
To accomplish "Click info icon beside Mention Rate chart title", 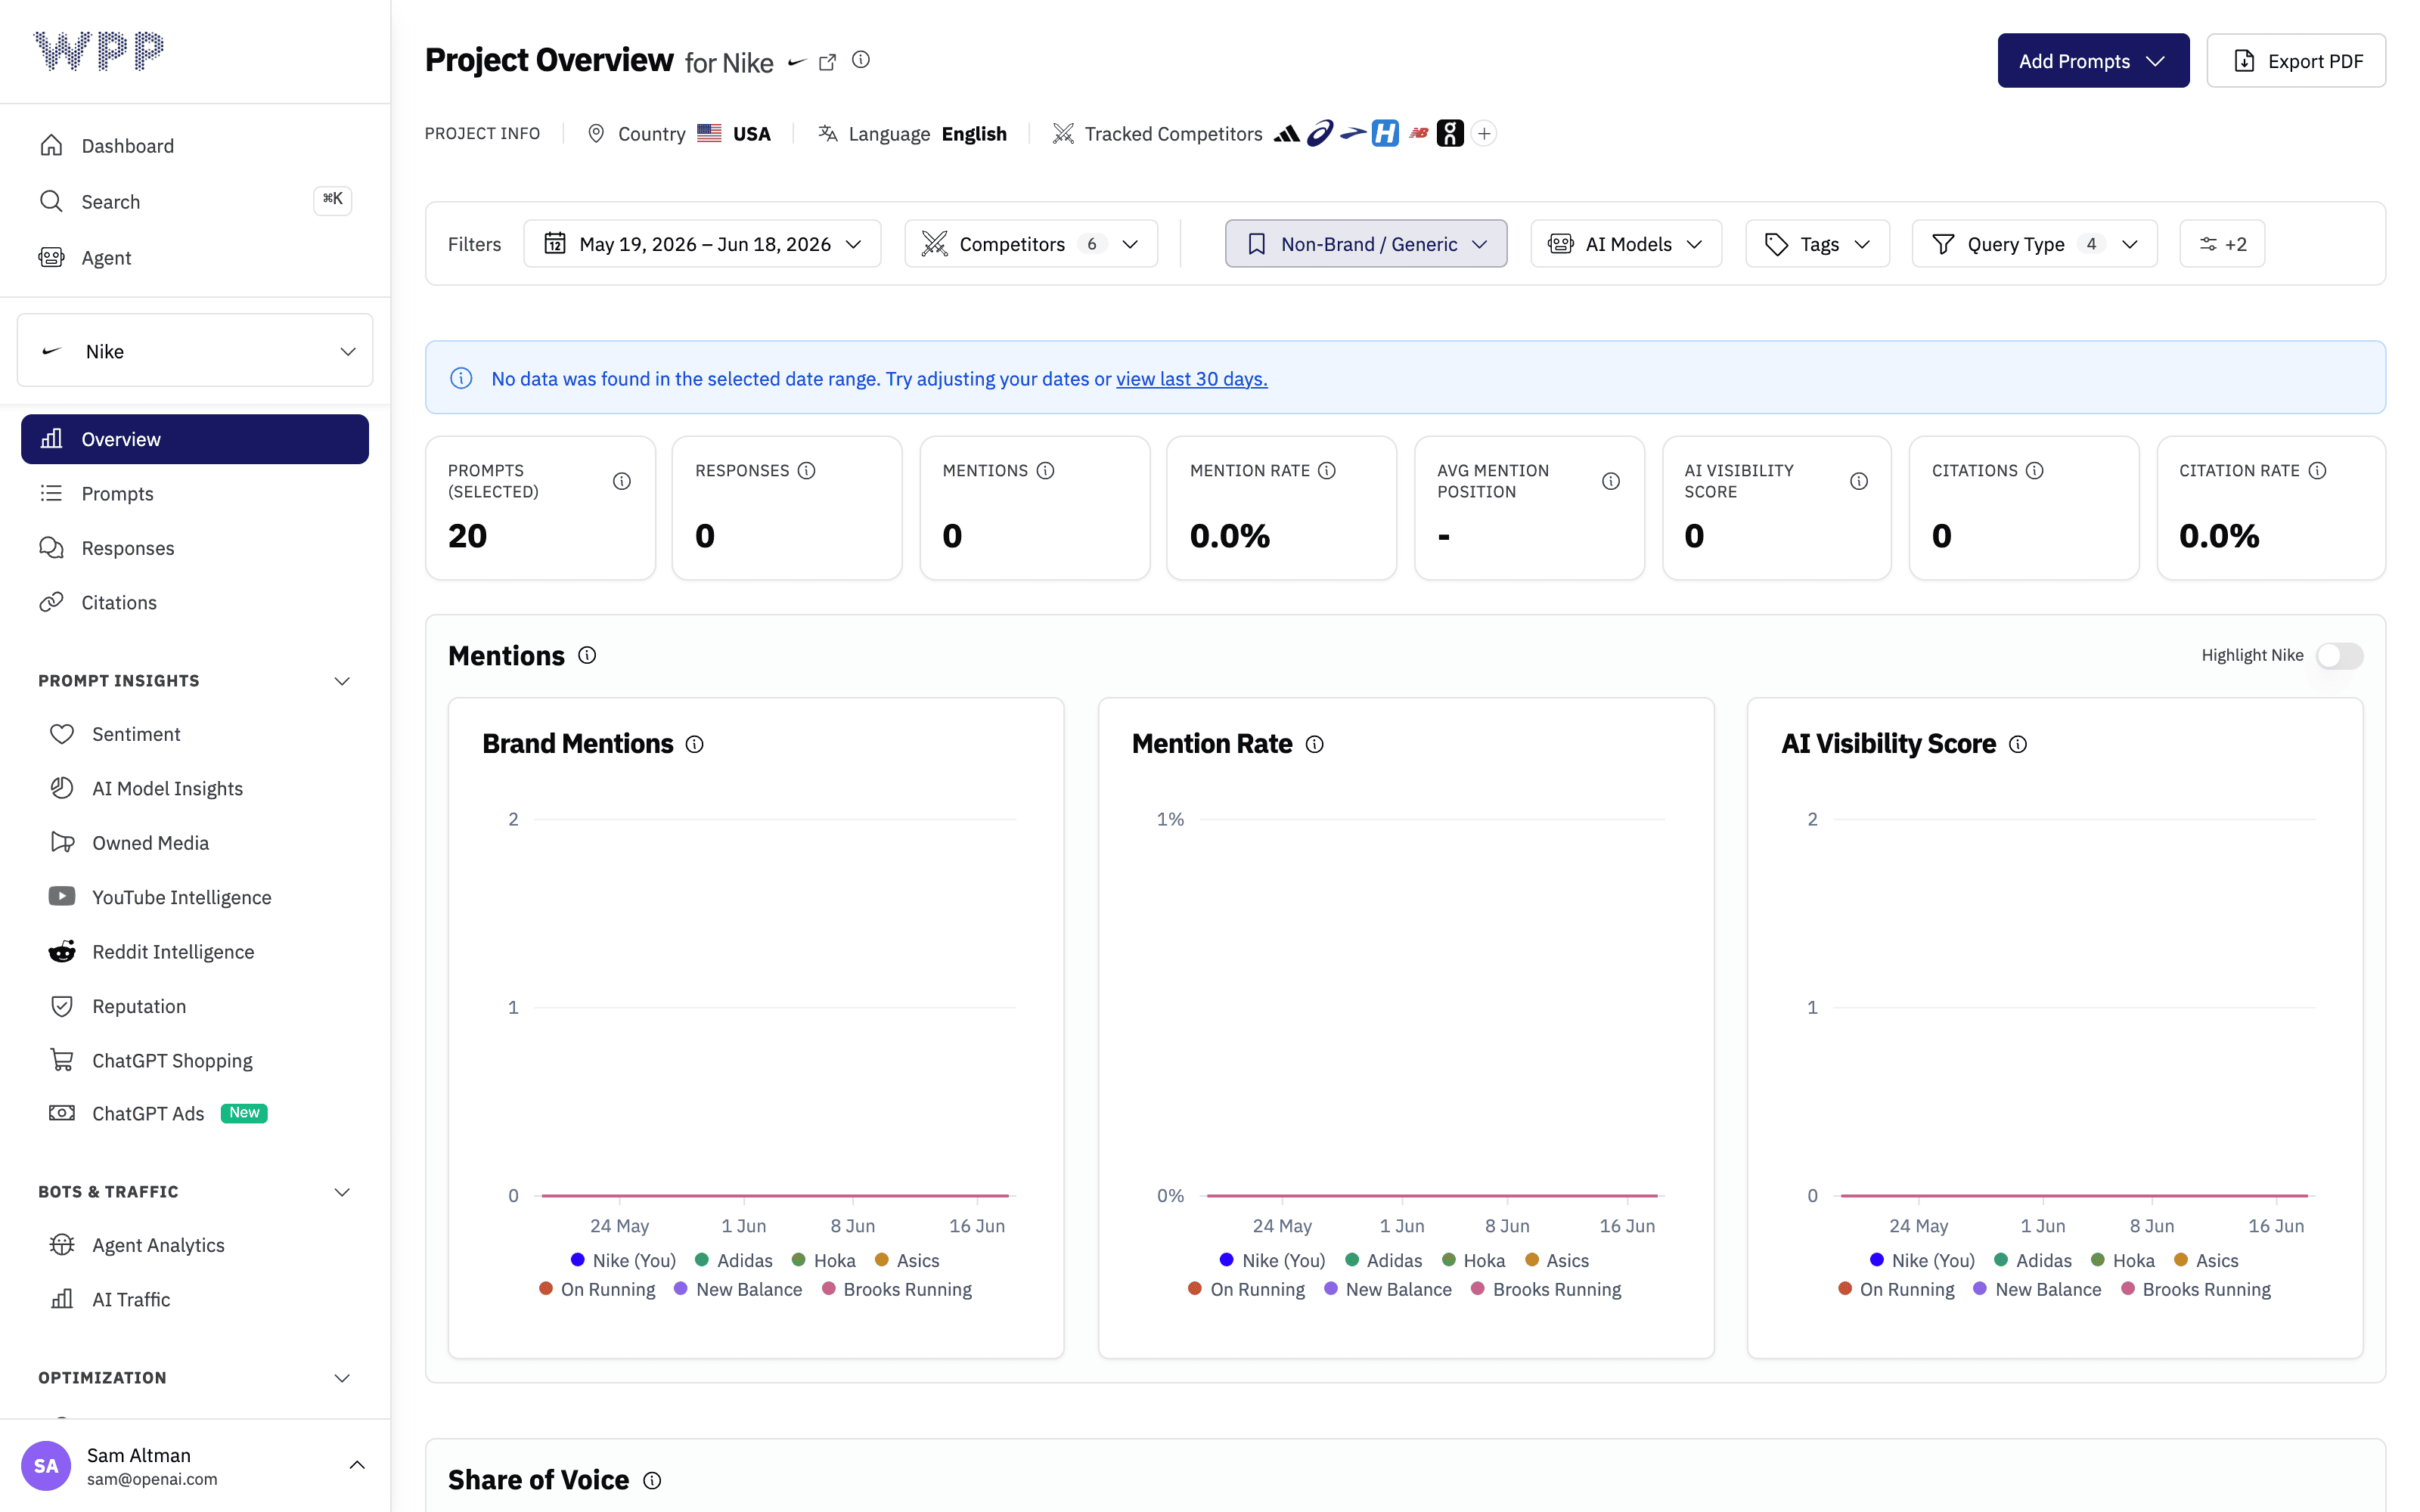I will [1314, 744].
